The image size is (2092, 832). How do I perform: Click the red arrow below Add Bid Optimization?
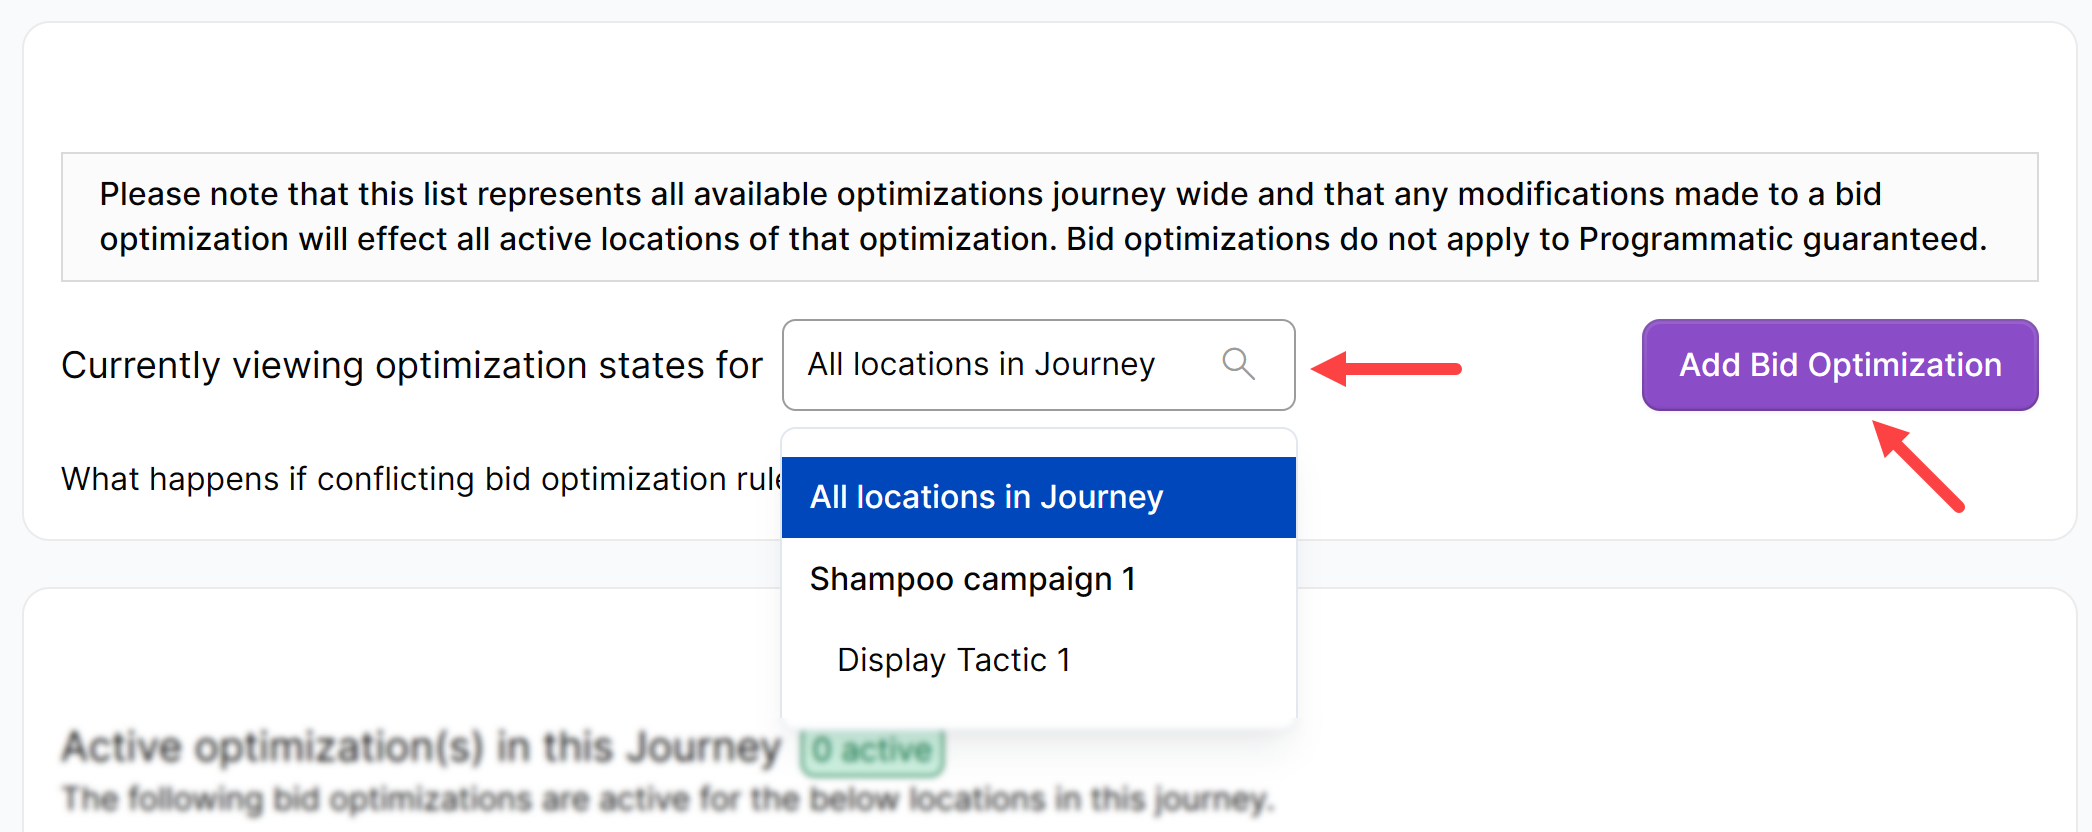(1918, 466)
